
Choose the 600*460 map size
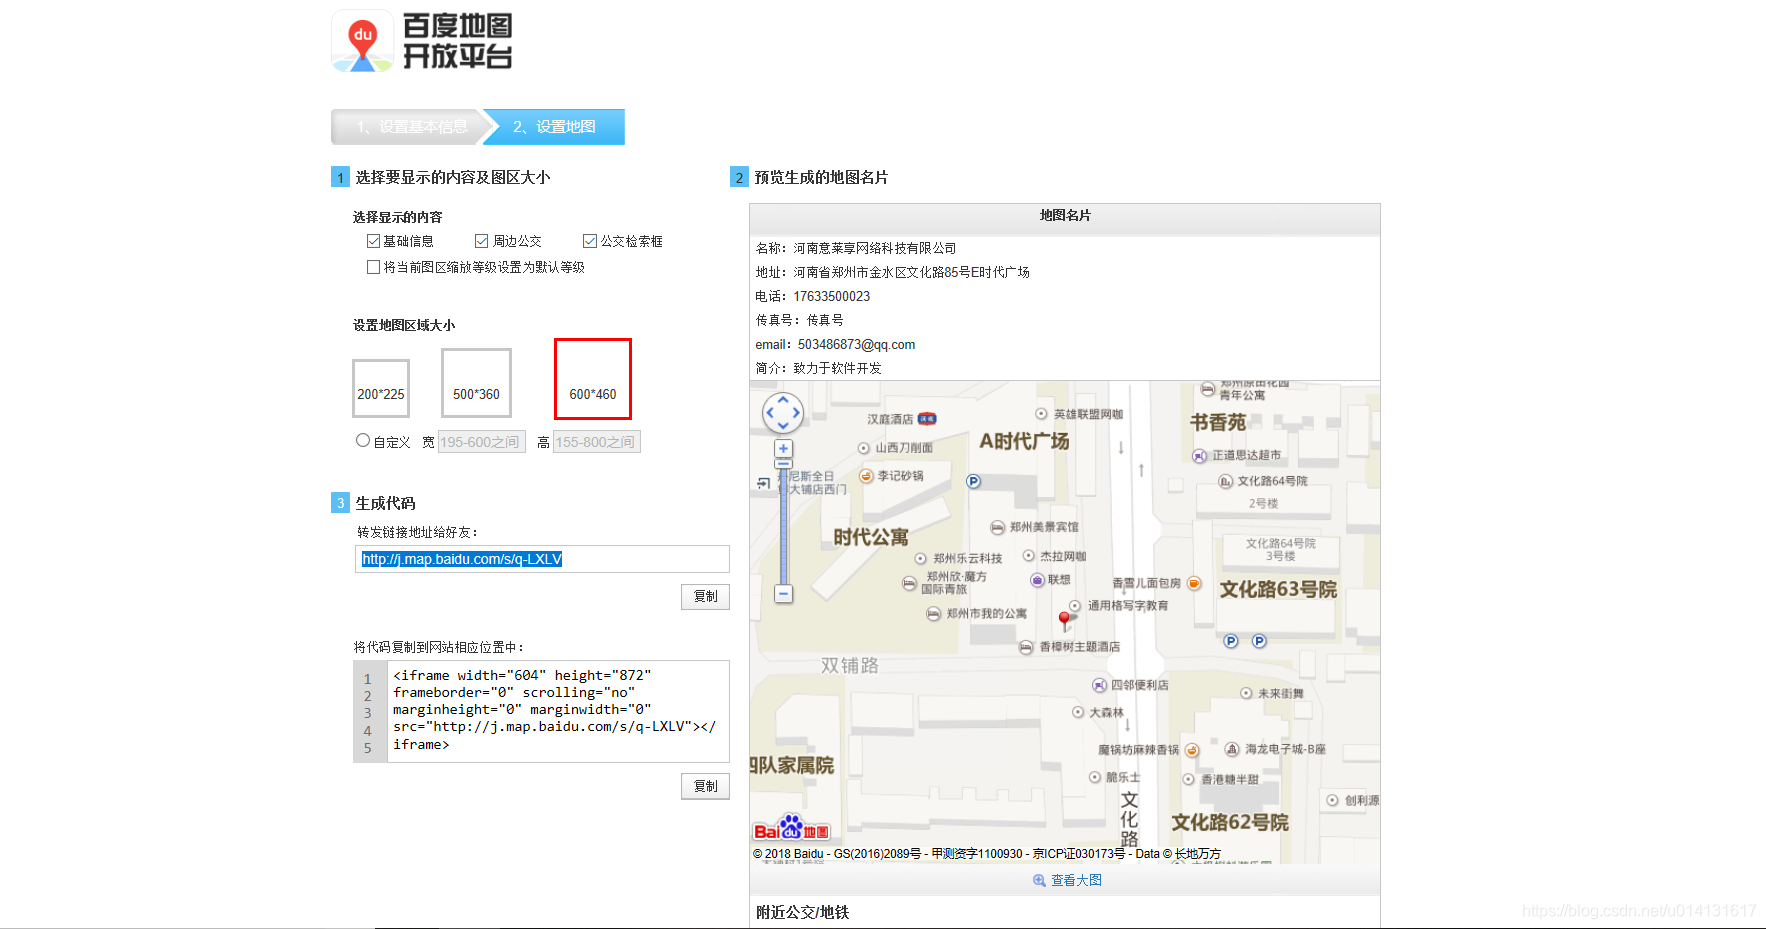point(593,379)
